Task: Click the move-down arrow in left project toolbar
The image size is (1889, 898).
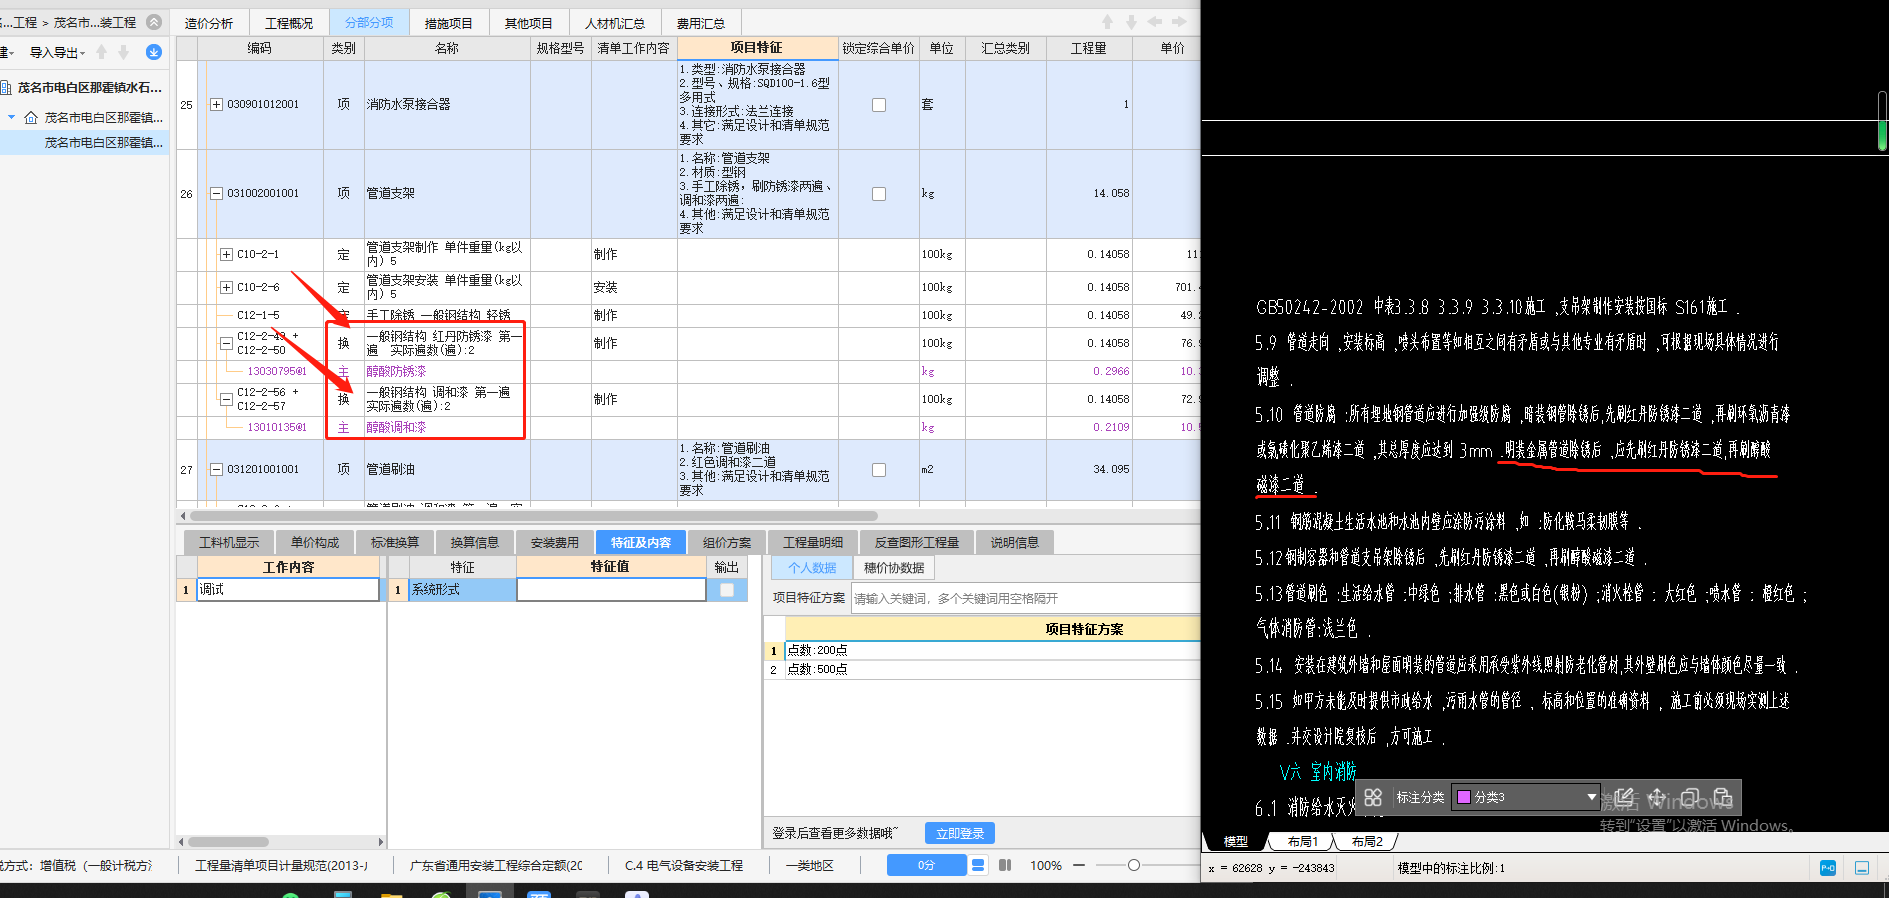Action: coord(124,52)
